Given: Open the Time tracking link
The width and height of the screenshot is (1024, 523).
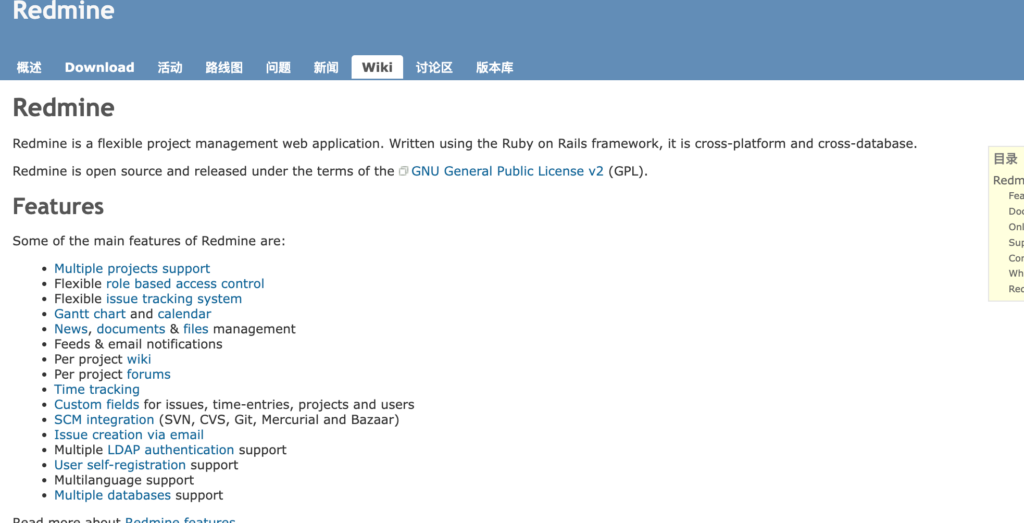Looking at the screenshot, I should [x=97, y=390].
